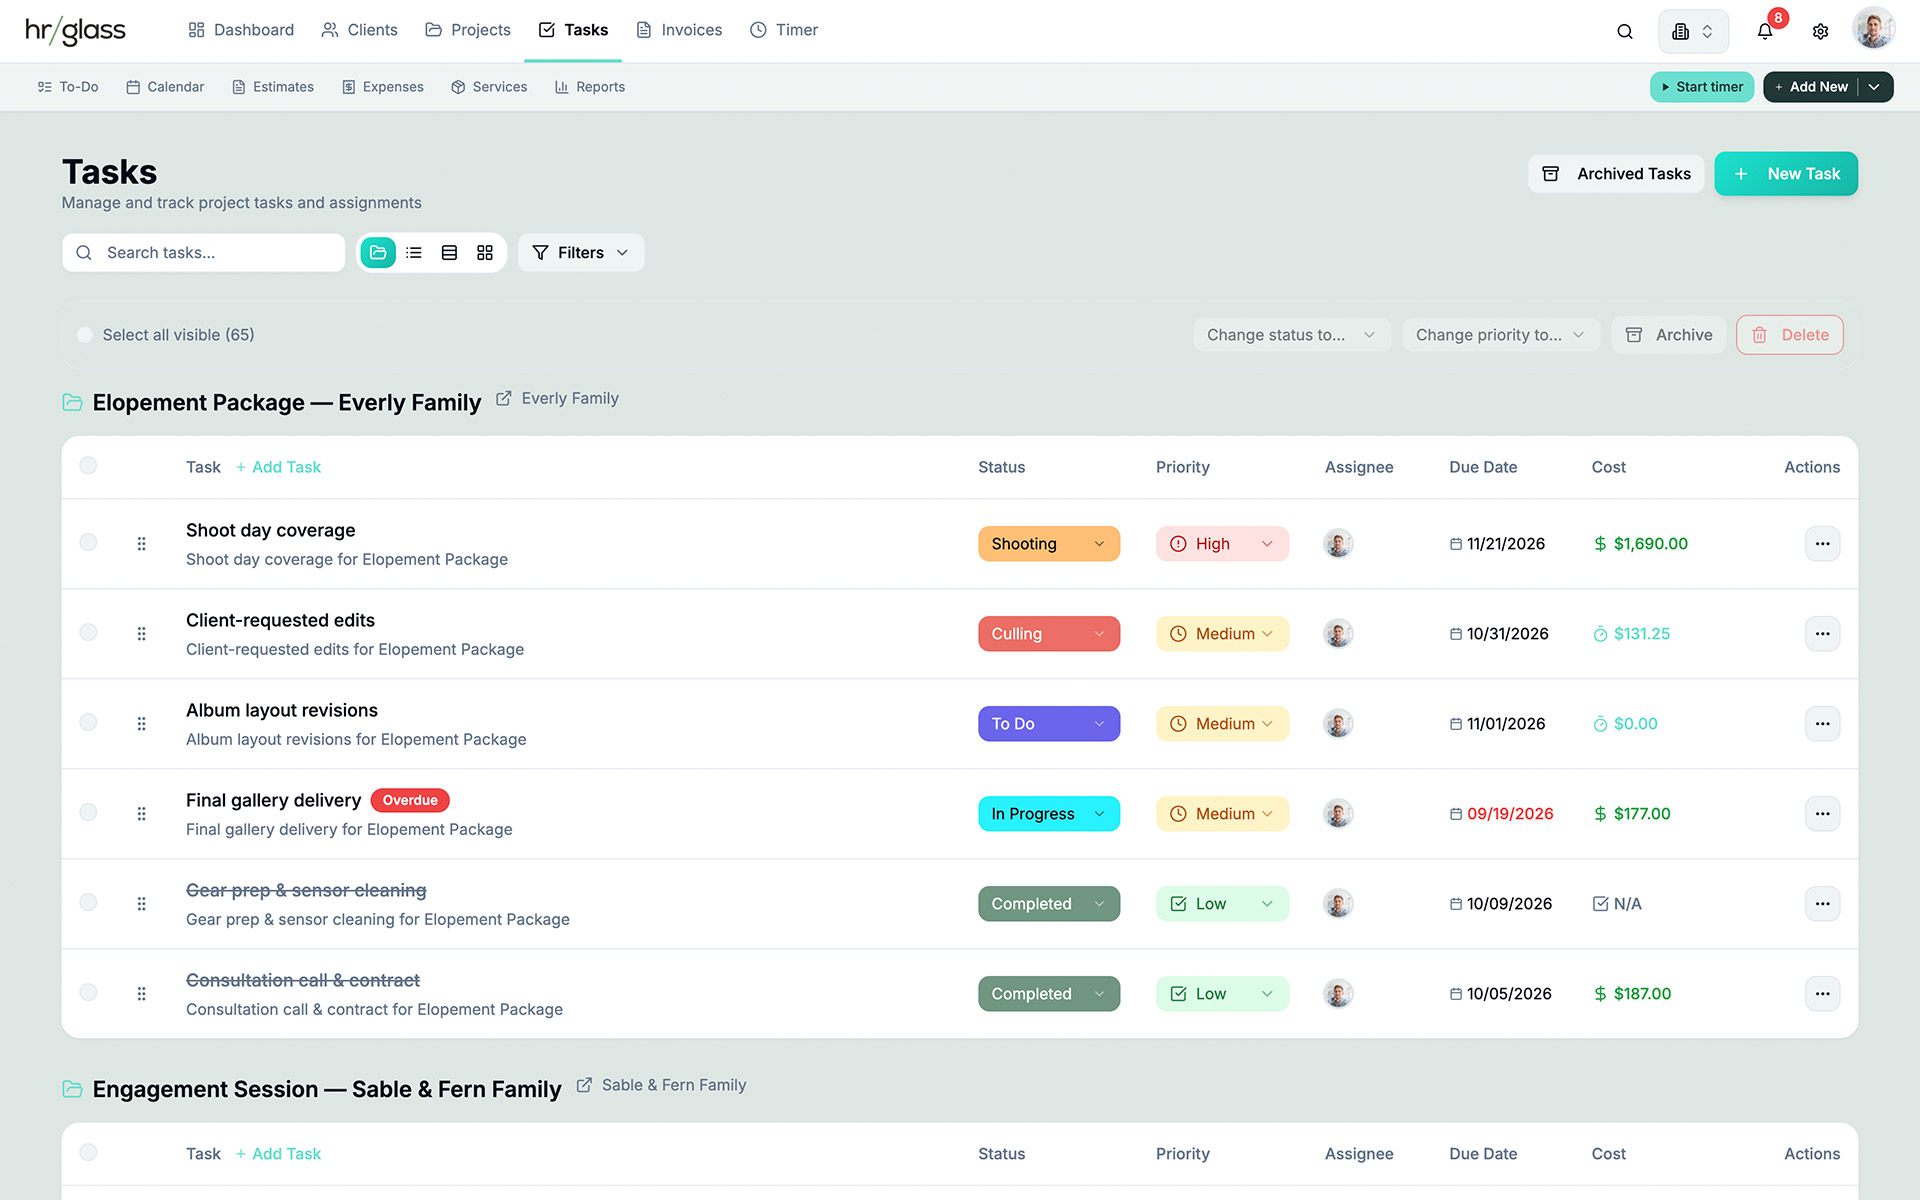Open Change priority to... dropdown
This screenshot has height=1200, width=1920.
pos(1501,335)
